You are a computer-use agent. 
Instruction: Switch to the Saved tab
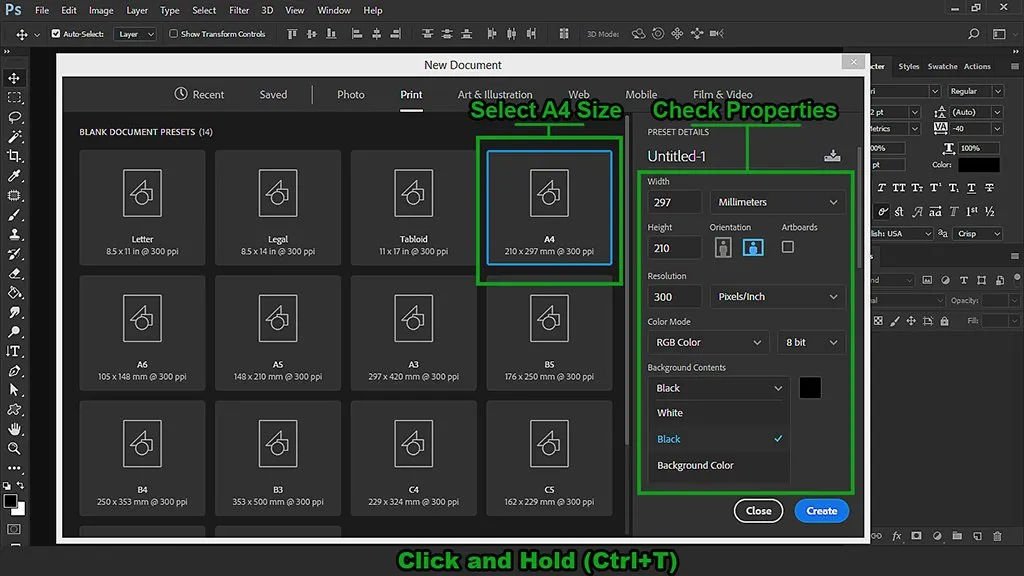coord(273,94)
